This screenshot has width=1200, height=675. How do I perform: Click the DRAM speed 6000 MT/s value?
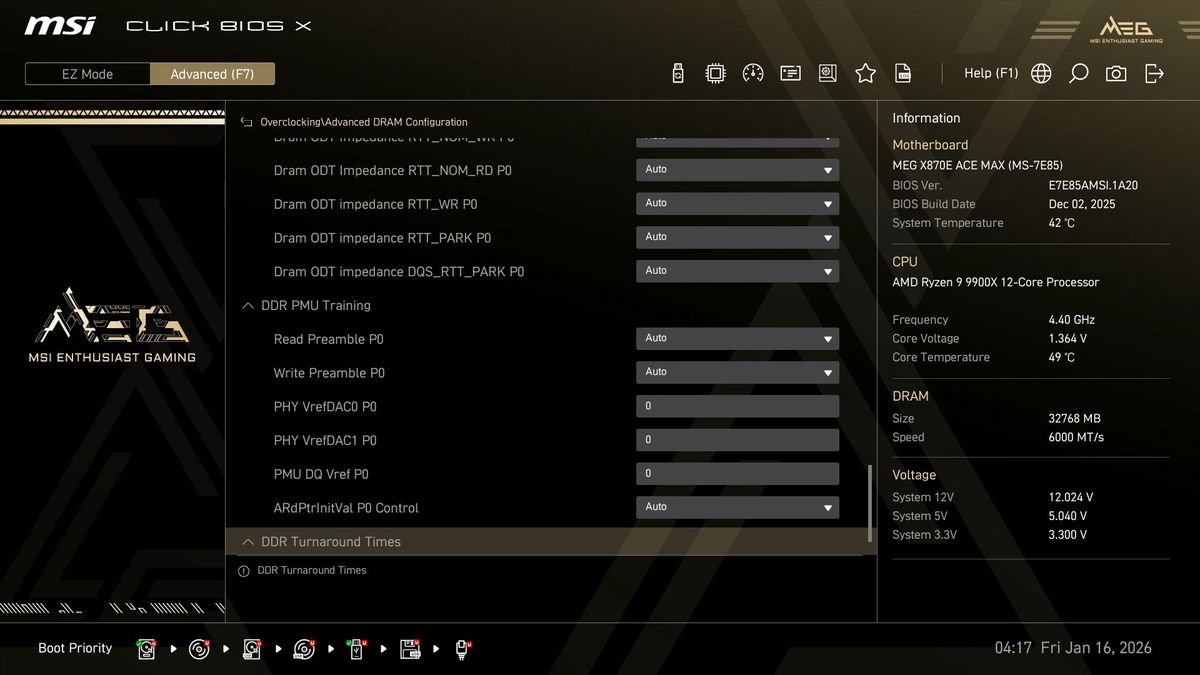coord(1076,438)
